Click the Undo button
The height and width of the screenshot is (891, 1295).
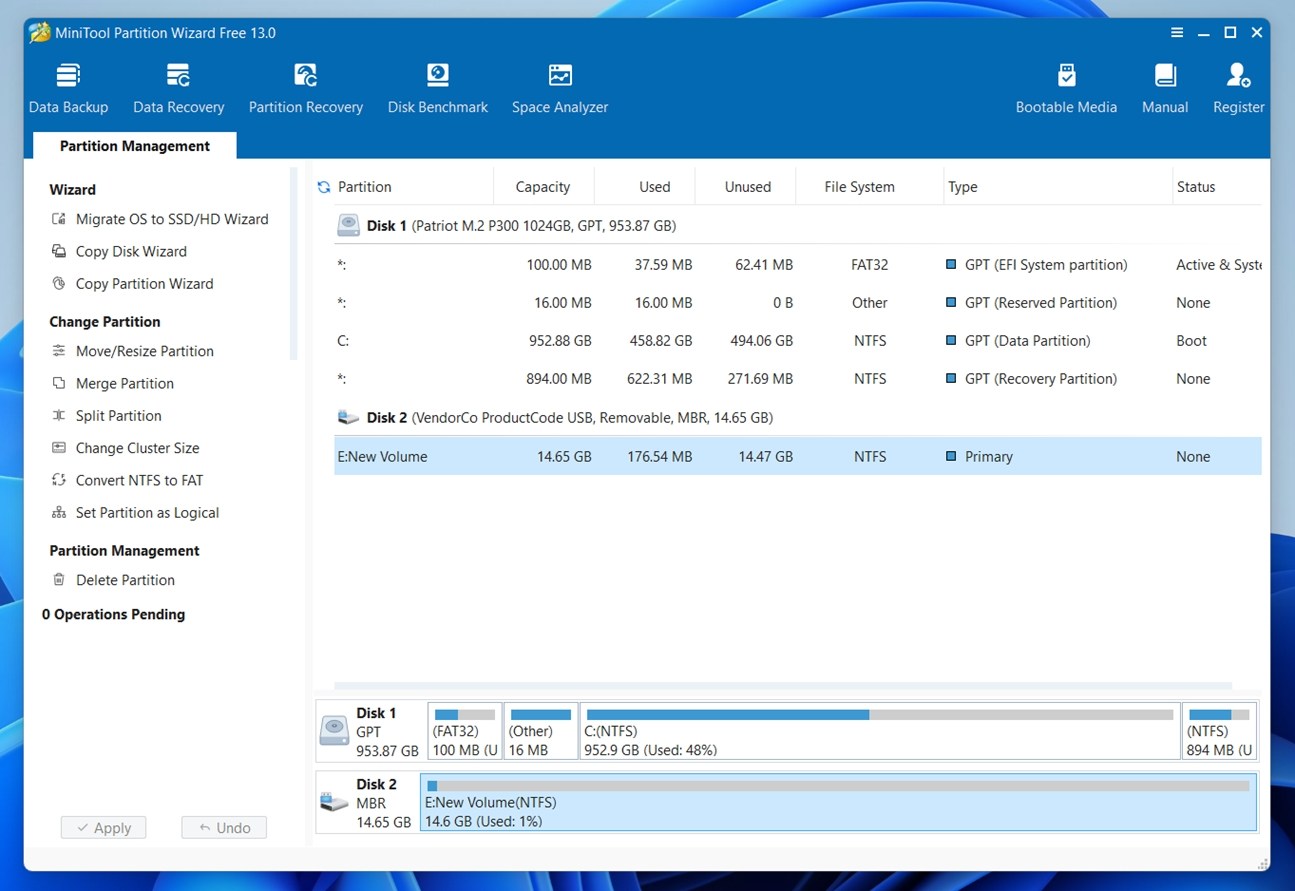(223, 827)
